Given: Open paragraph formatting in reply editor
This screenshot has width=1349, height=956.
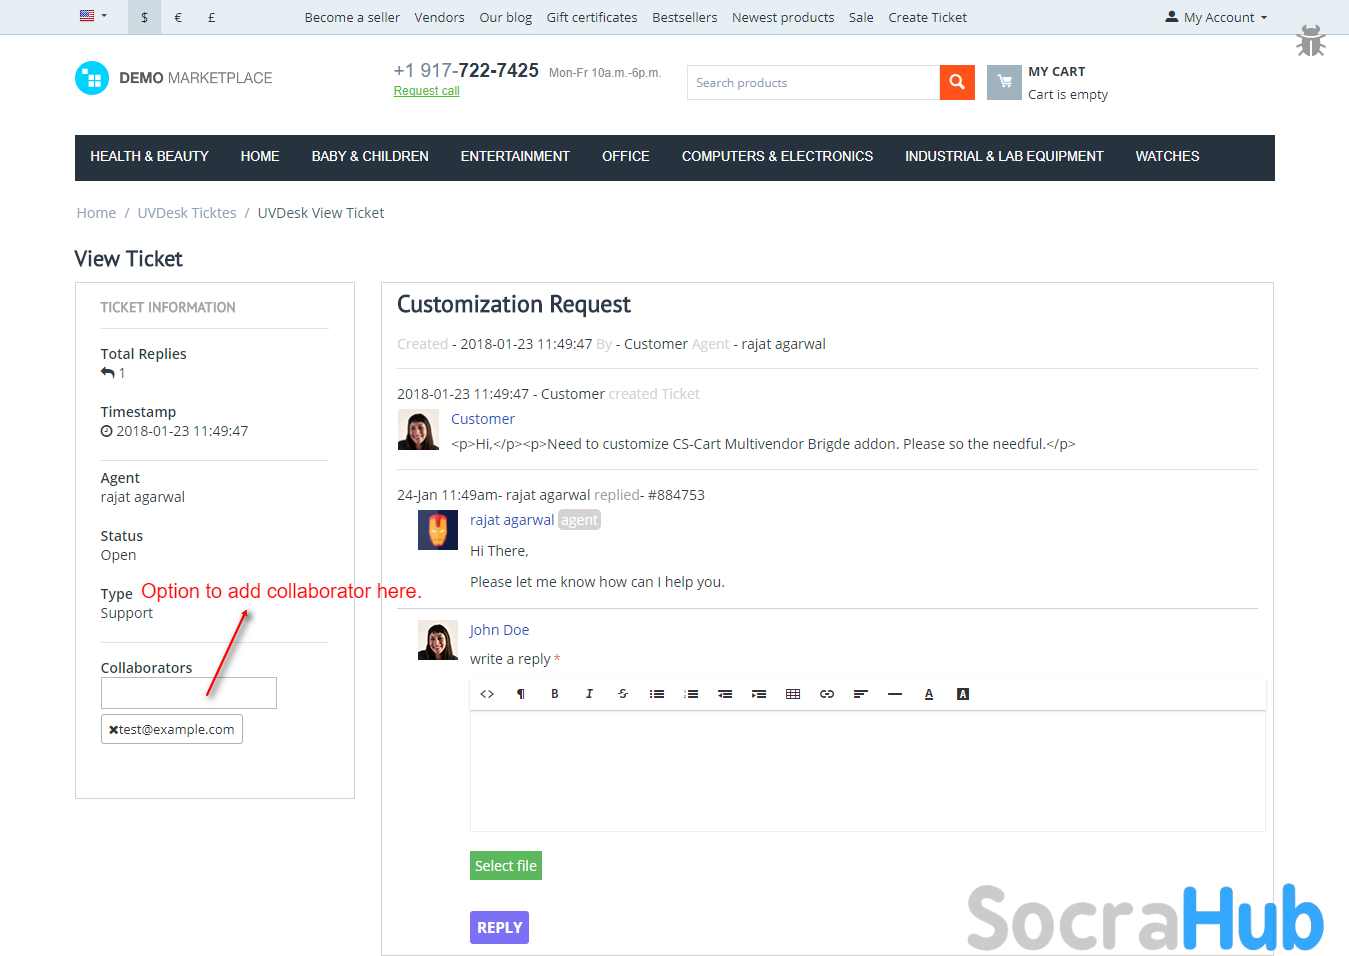Looking at the screenshot, I should pyautogui.click(x=521, y=694).
